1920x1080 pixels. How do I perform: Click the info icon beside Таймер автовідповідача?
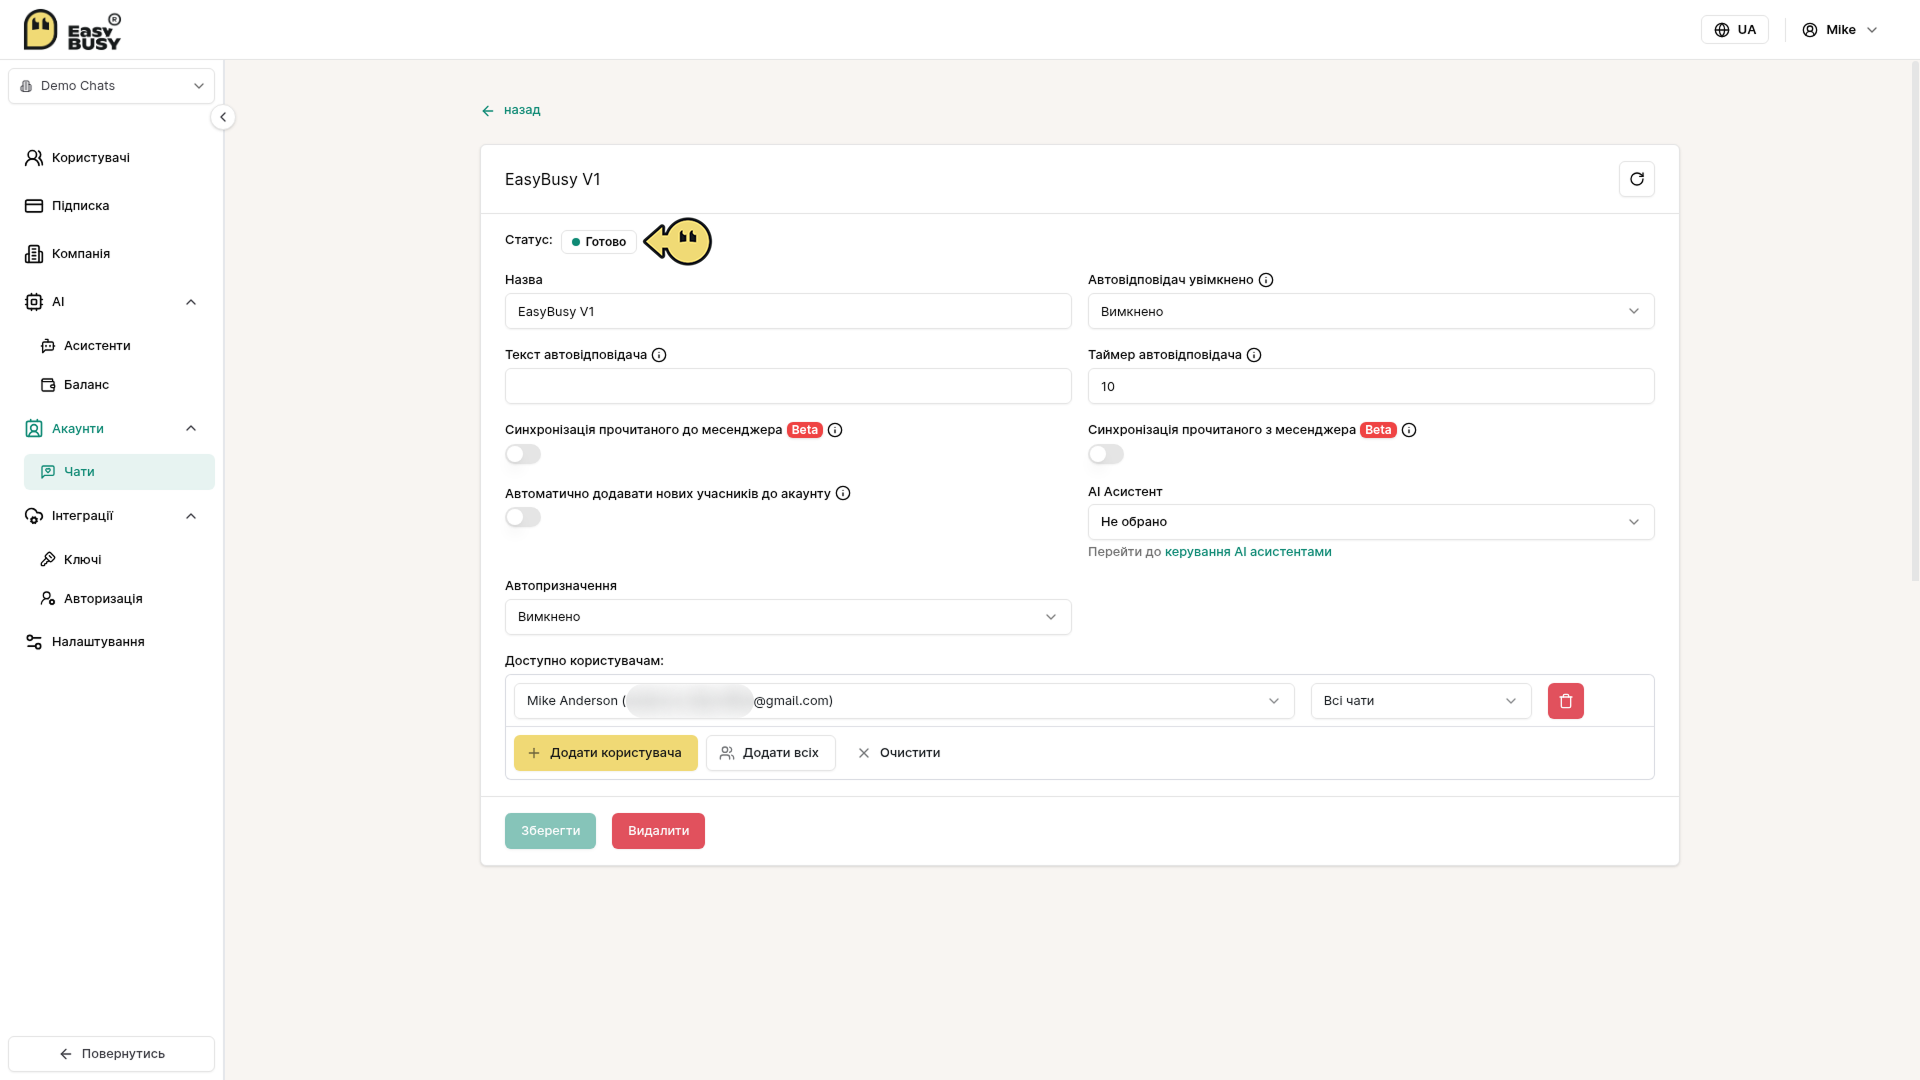point(1254,355)
